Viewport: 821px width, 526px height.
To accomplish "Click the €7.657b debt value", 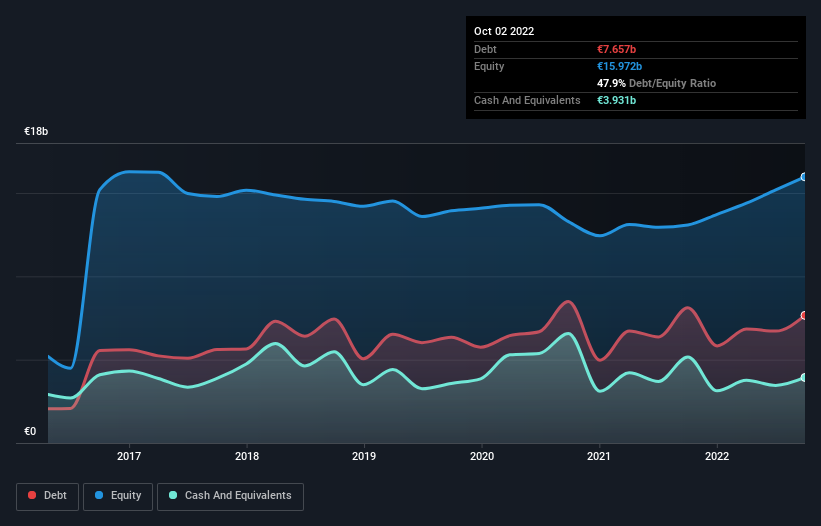I will (x=616, y=49).
